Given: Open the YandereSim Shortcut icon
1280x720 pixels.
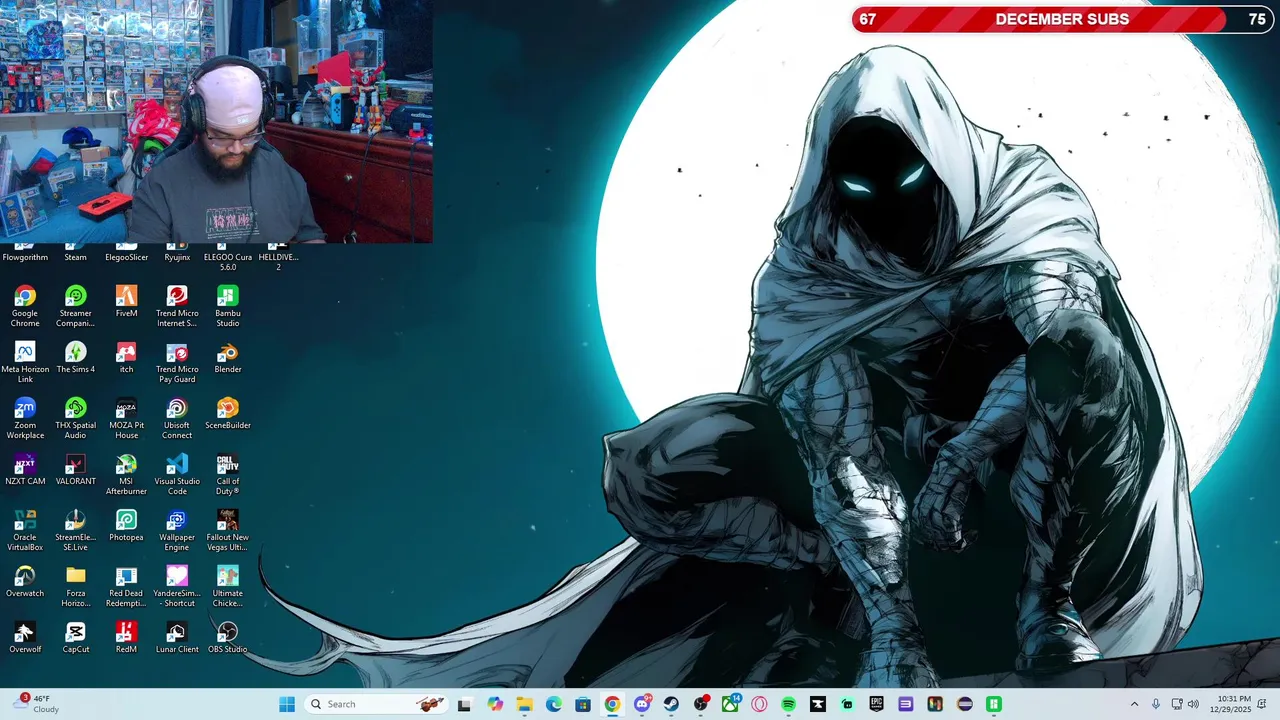Looking at the screenshot, I should coord(177,586).
